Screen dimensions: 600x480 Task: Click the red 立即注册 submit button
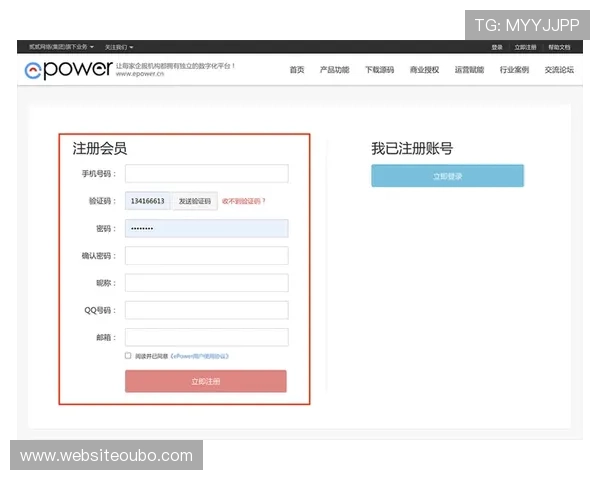tap(206, 381)
